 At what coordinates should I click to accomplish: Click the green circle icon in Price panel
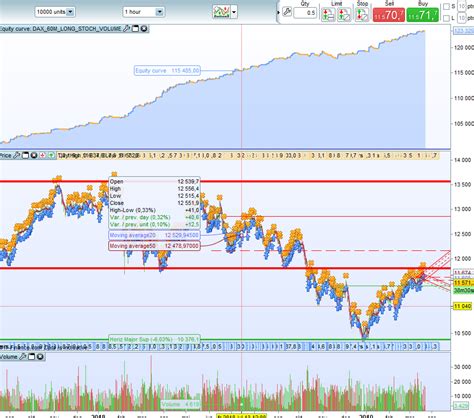click(51, 155)
